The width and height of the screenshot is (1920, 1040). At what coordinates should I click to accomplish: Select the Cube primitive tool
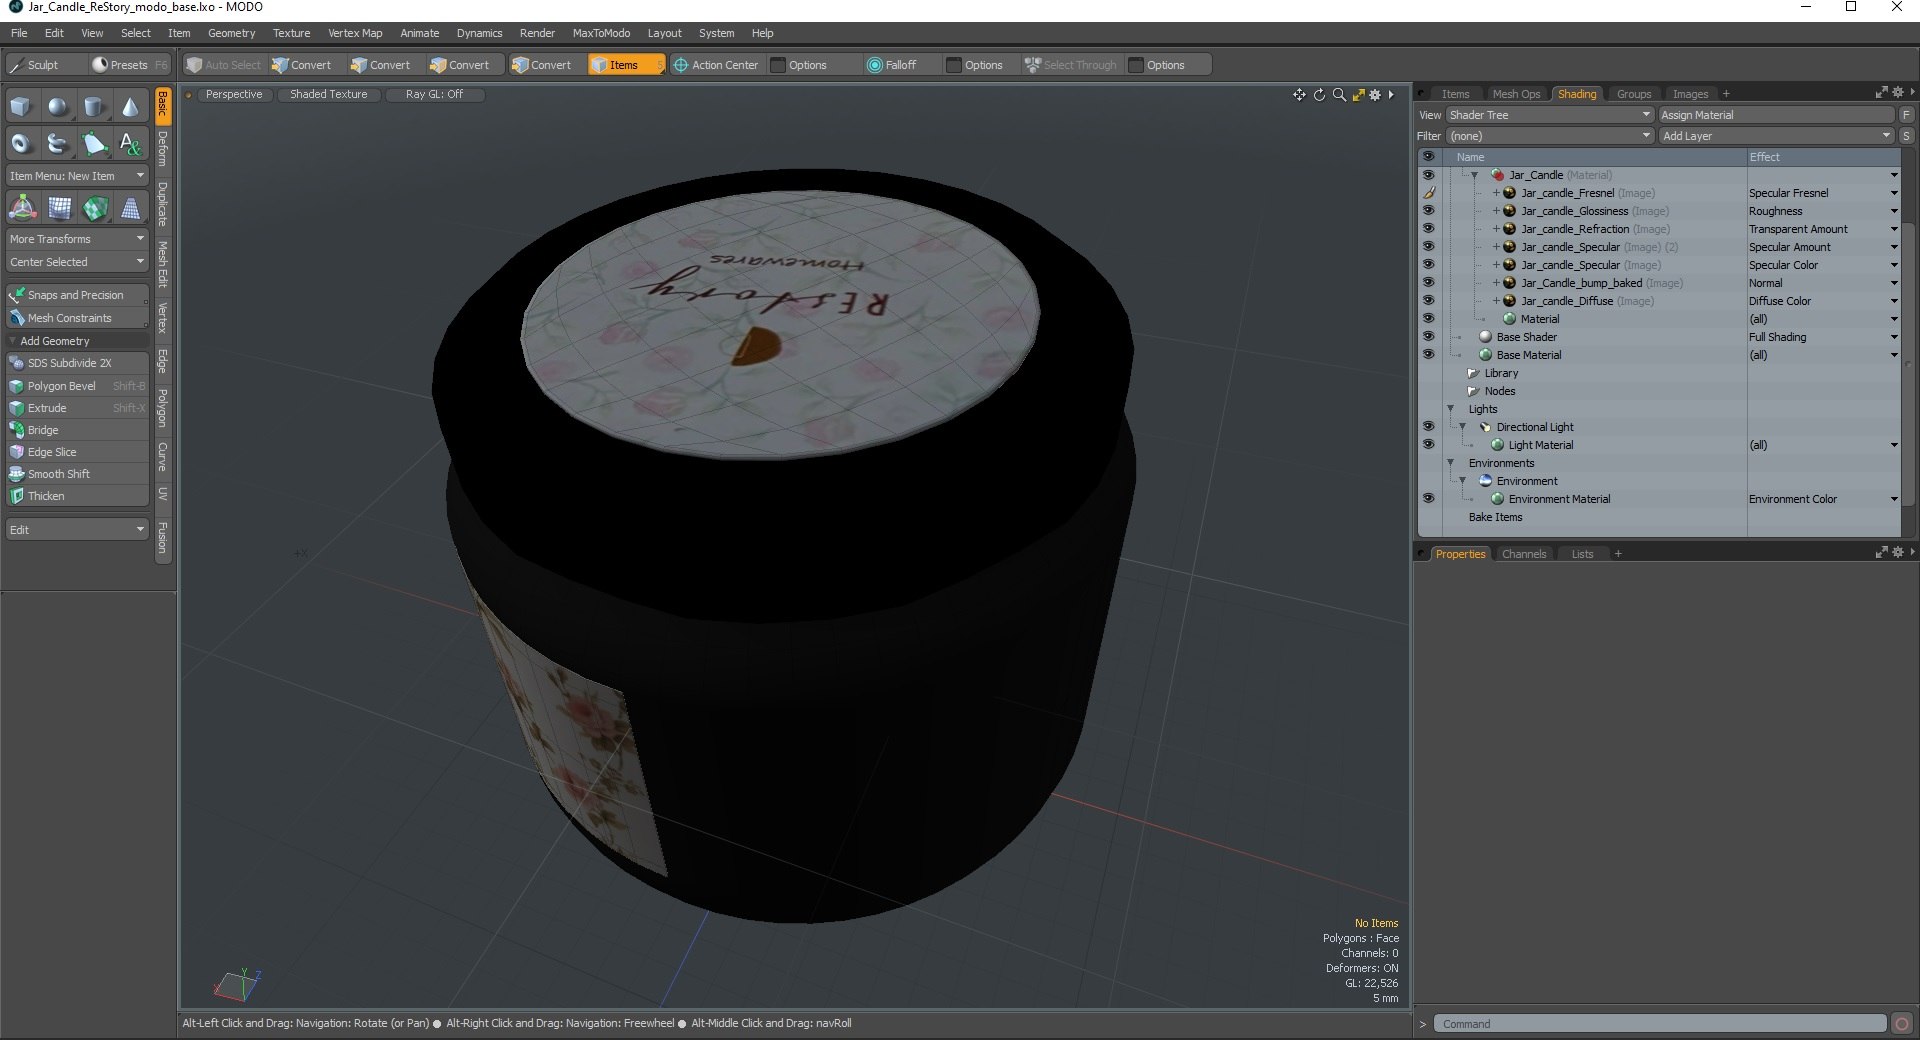[21, 107]
